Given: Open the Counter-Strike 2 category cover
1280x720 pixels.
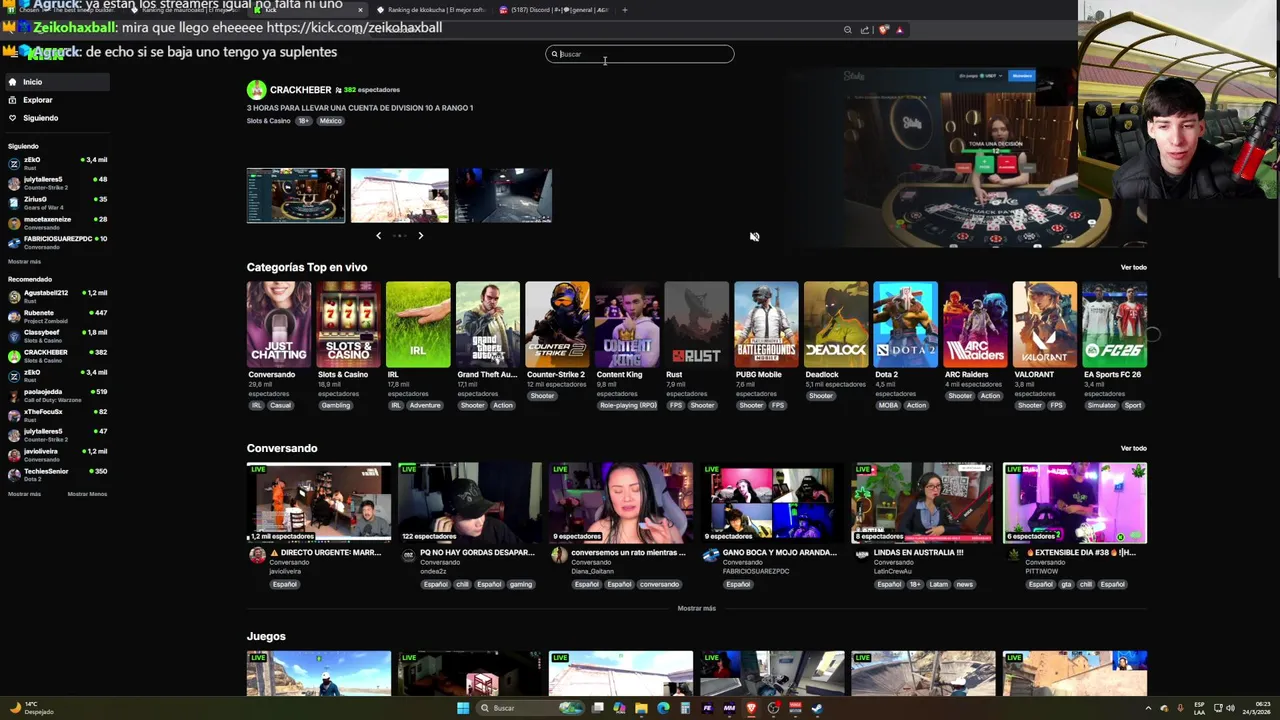Looking at the screenshot, I should point(557,324).
